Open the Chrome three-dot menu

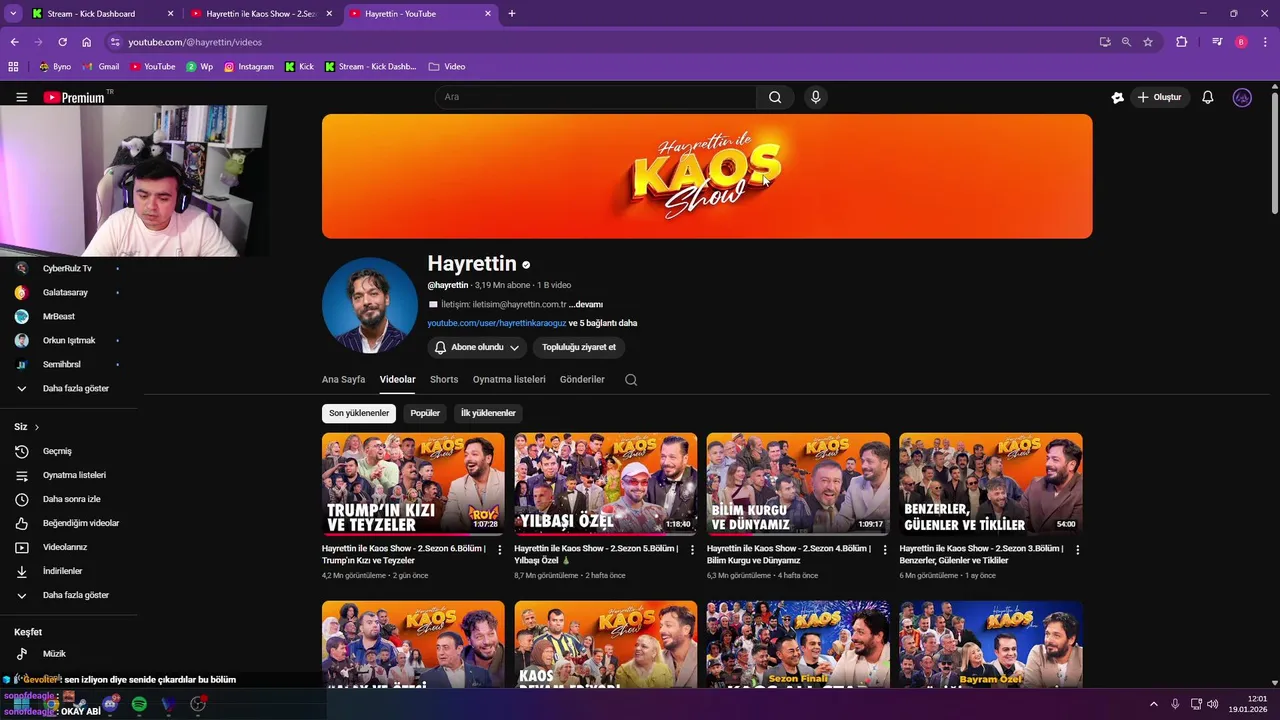click(1266, 42)
